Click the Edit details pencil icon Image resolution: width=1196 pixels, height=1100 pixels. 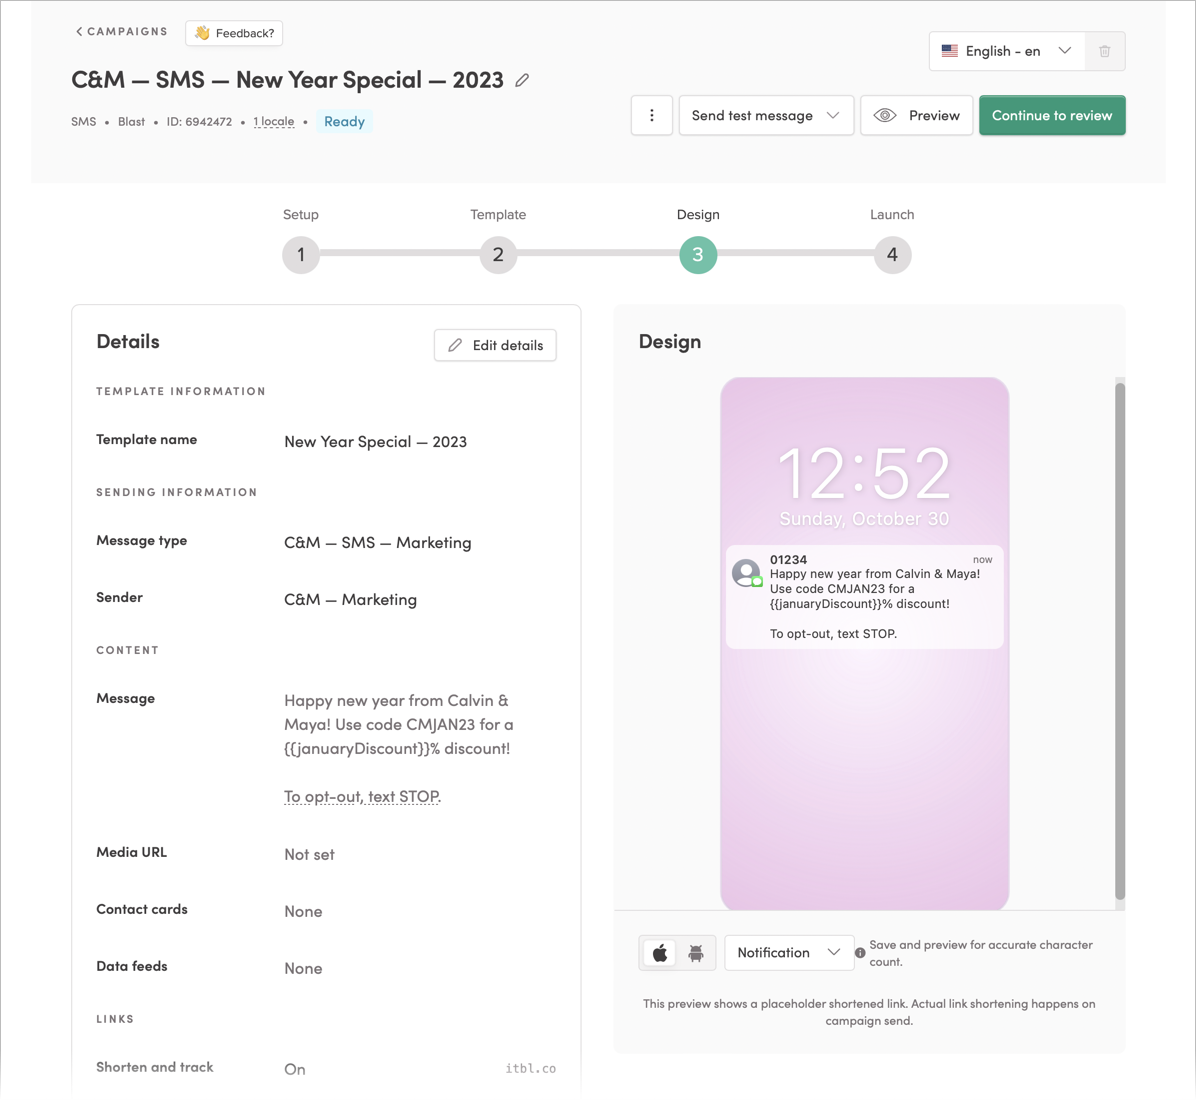tap(455, 345)
